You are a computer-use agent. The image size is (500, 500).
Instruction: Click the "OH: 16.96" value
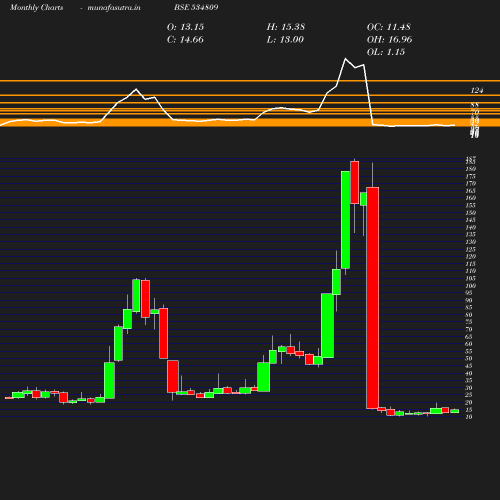click(389, 40)
